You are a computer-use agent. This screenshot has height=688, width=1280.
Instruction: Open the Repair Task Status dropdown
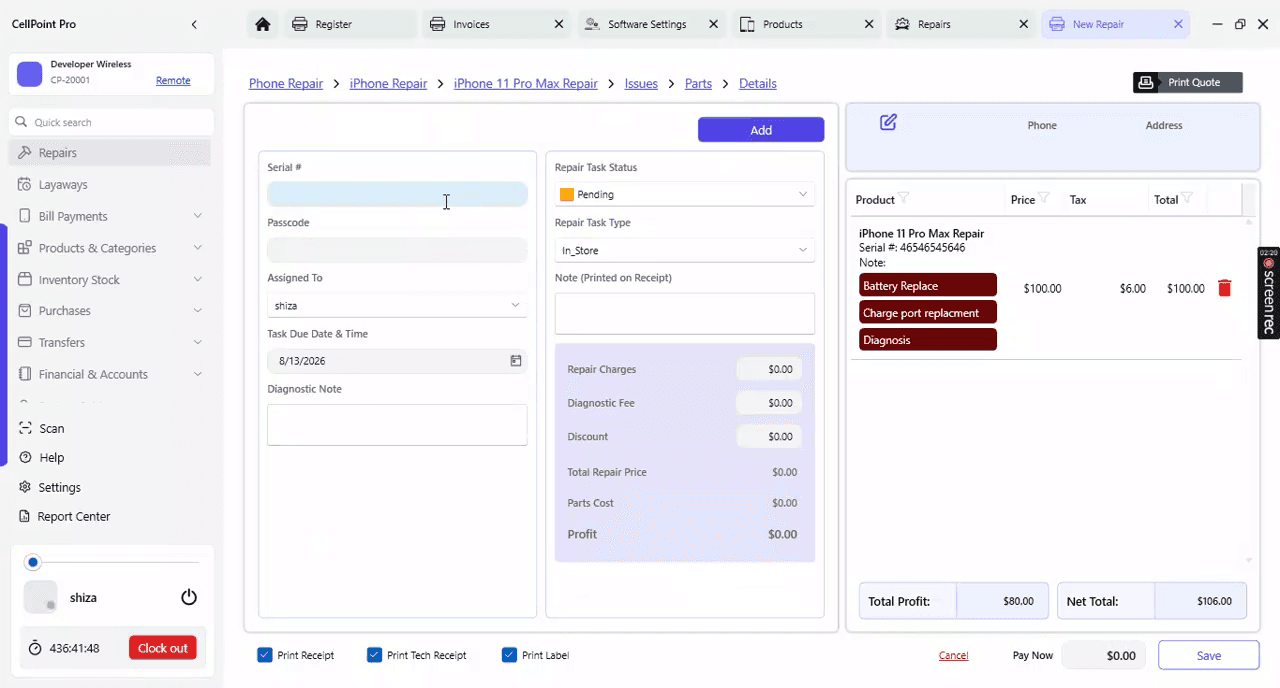[x=685, y=194]
